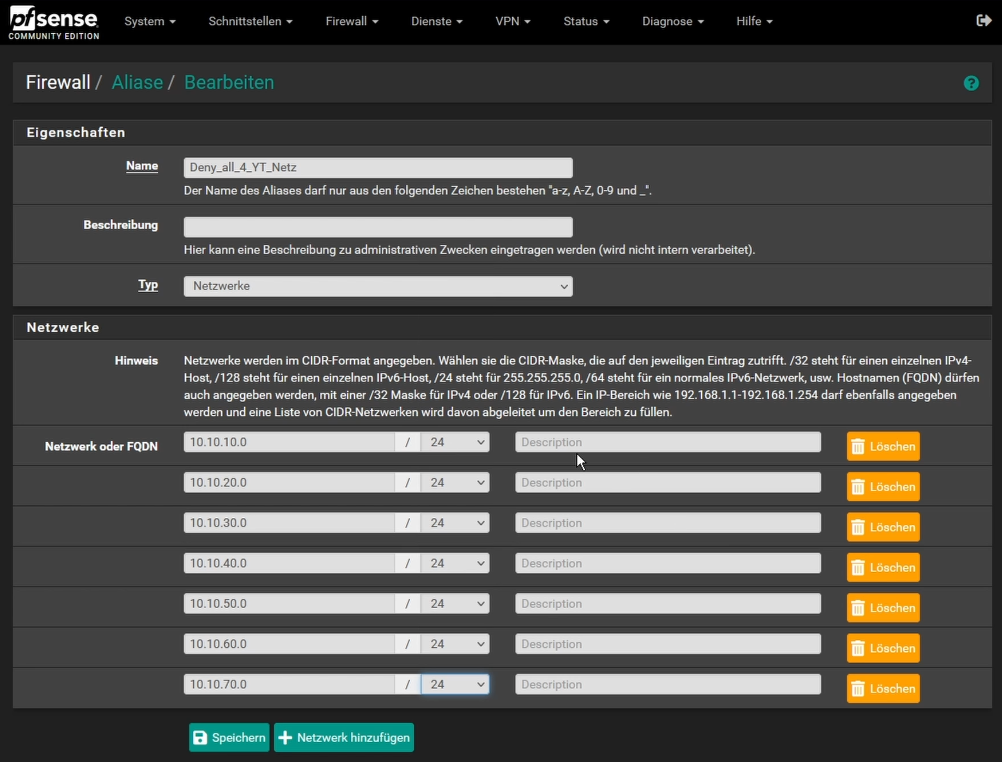Open CIDR mask dropdown for 10.10.60.0

click(455, 644)
